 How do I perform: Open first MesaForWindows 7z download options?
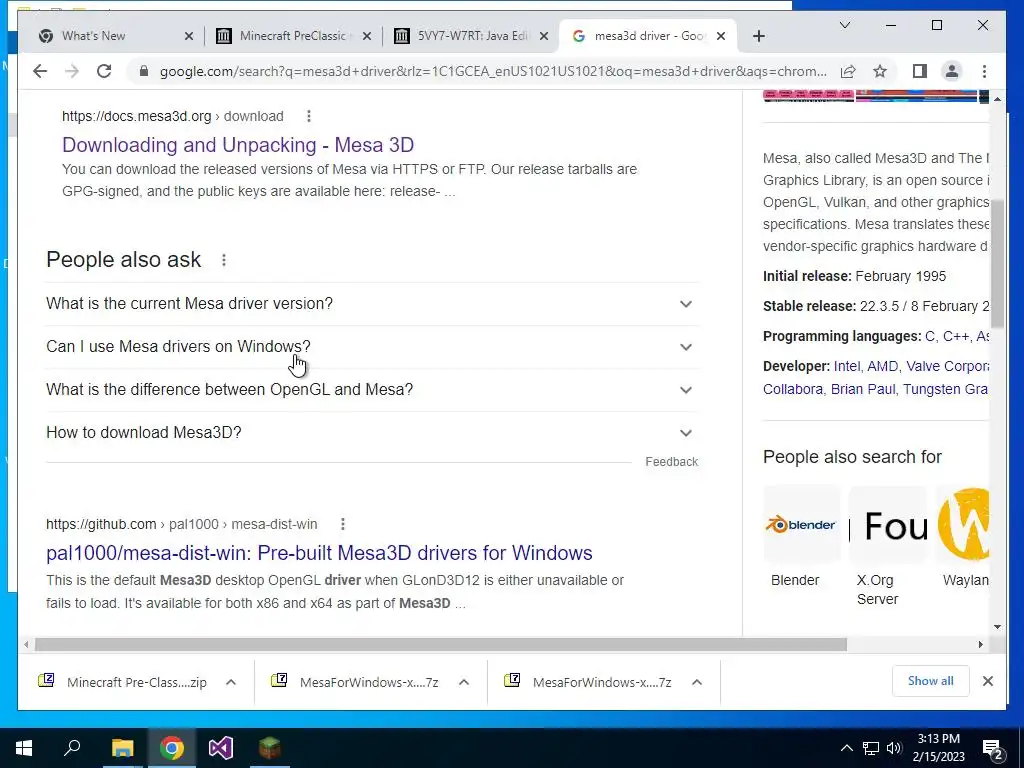pyautogui.click(x=464, y=682)
